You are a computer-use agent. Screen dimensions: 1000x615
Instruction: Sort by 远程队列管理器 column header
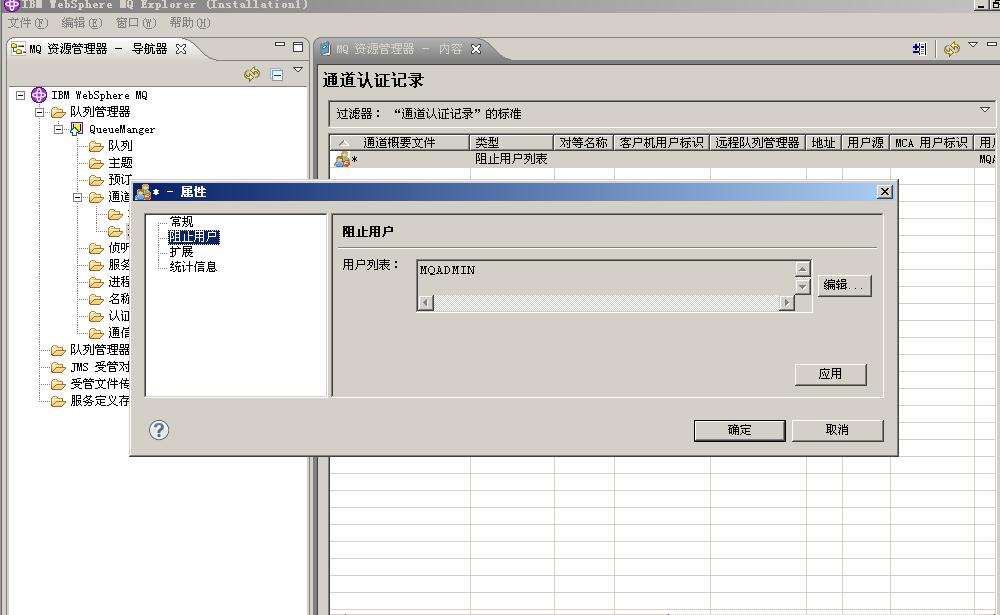758,143
